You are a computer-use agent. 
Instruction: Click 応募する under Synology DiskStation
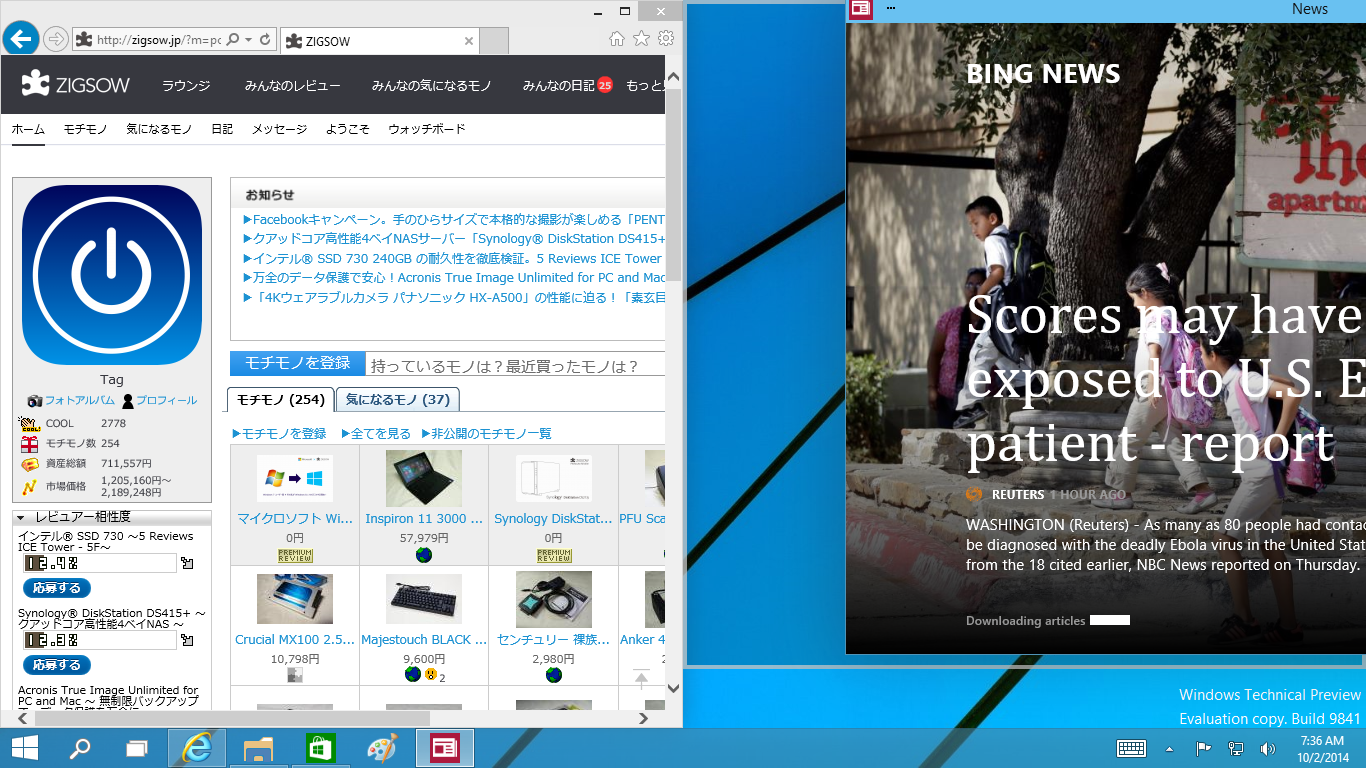pos(57,665)
